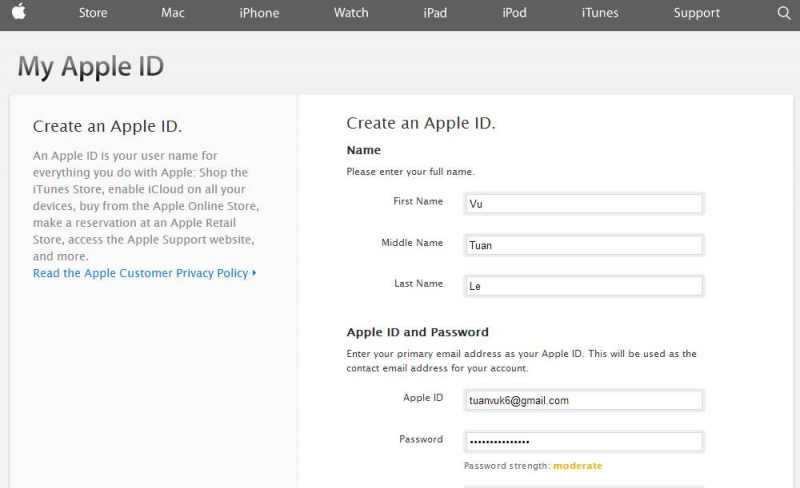The image size is (800, 488).
Task: Focus the Middle Name field containing Tuan
Action: (584, 245)
